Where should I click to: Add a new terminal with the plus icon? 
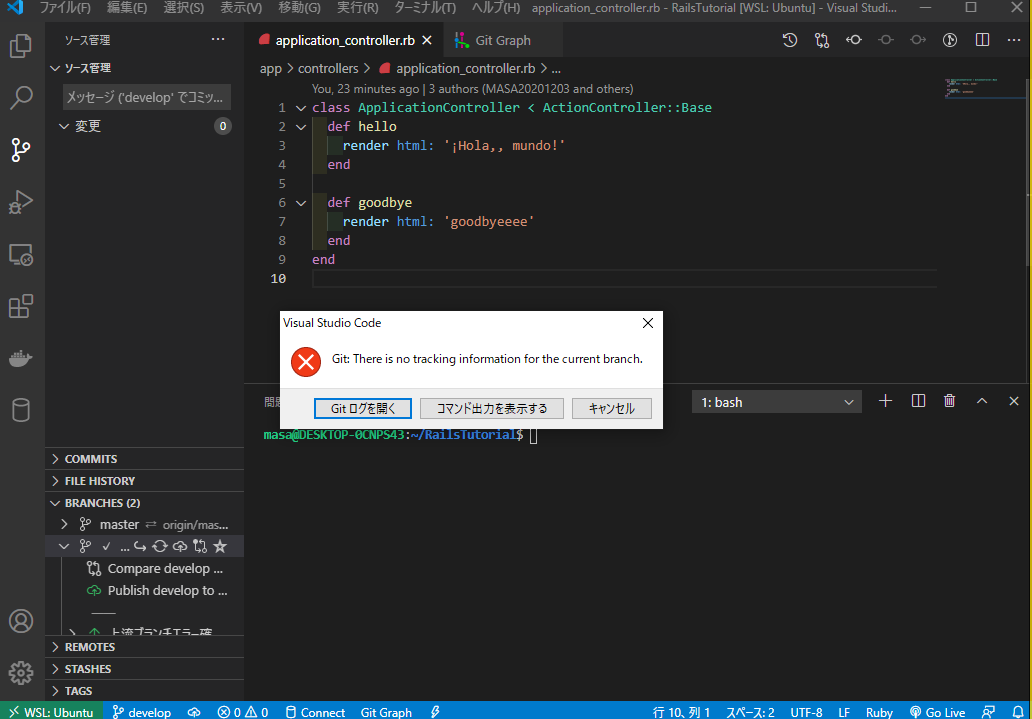pyautogui.click(x=885, y=401)
